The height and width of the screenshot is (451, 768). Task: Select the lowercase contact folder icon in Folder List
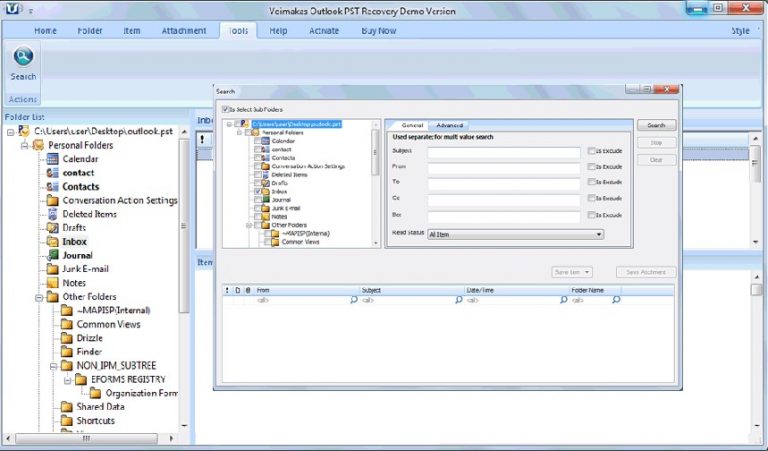(52, 172)
